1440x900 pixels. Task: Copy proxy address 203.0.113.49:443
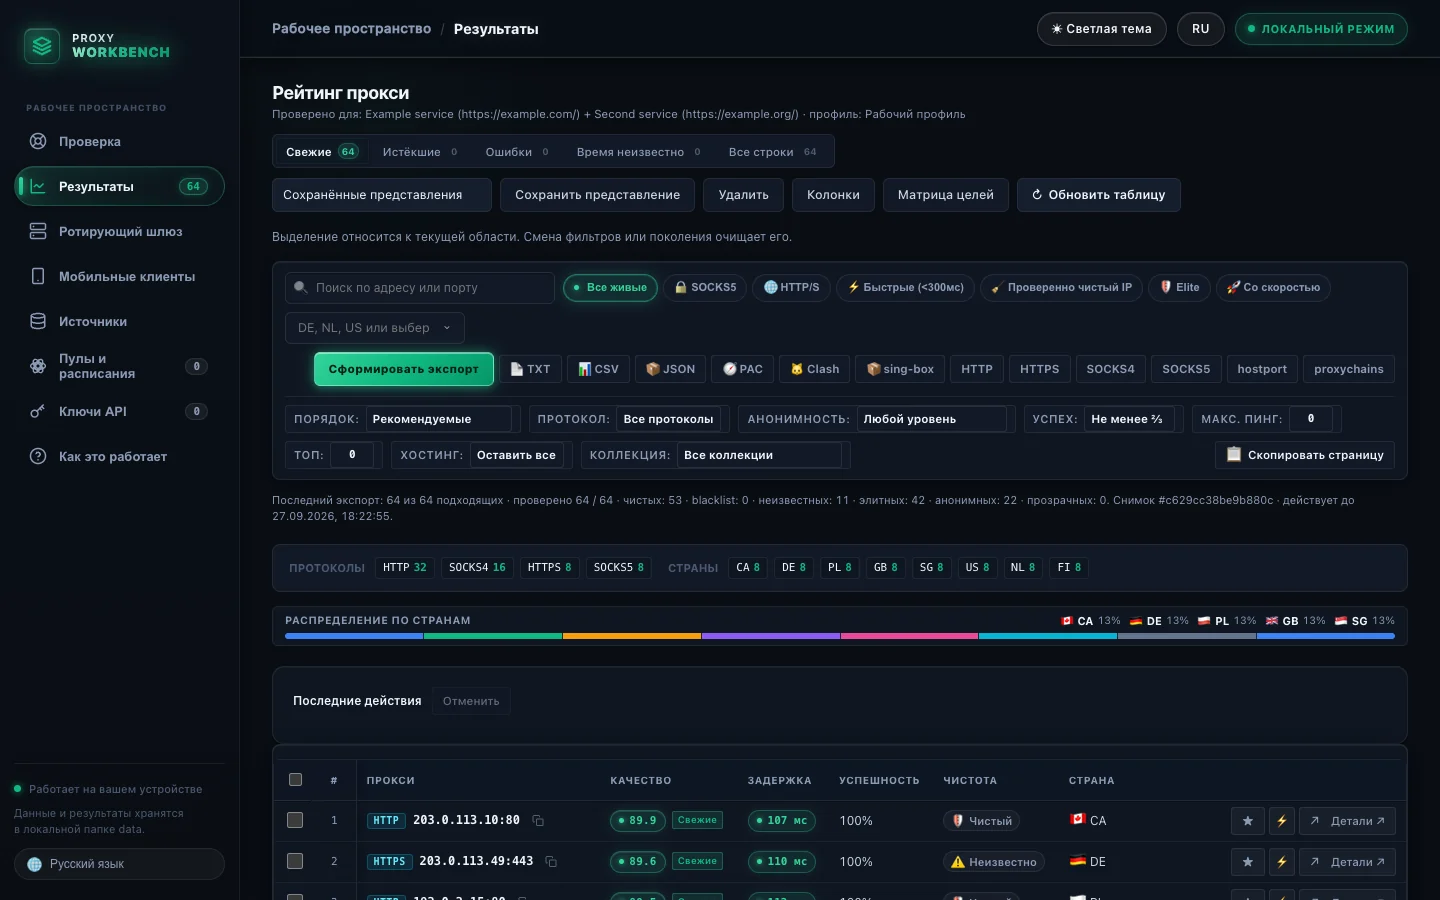point(551,862)
